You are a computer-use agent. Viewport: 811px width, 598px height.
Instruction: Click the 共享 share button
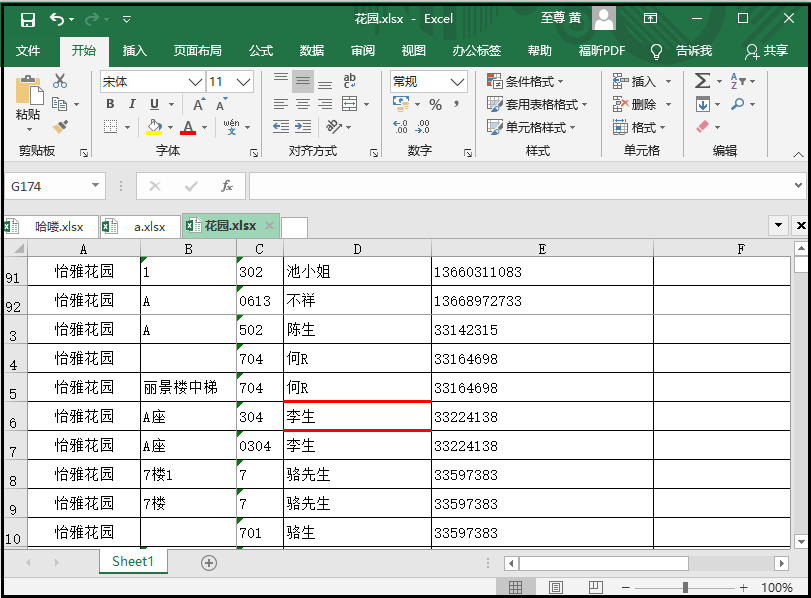tap(767, 51)
